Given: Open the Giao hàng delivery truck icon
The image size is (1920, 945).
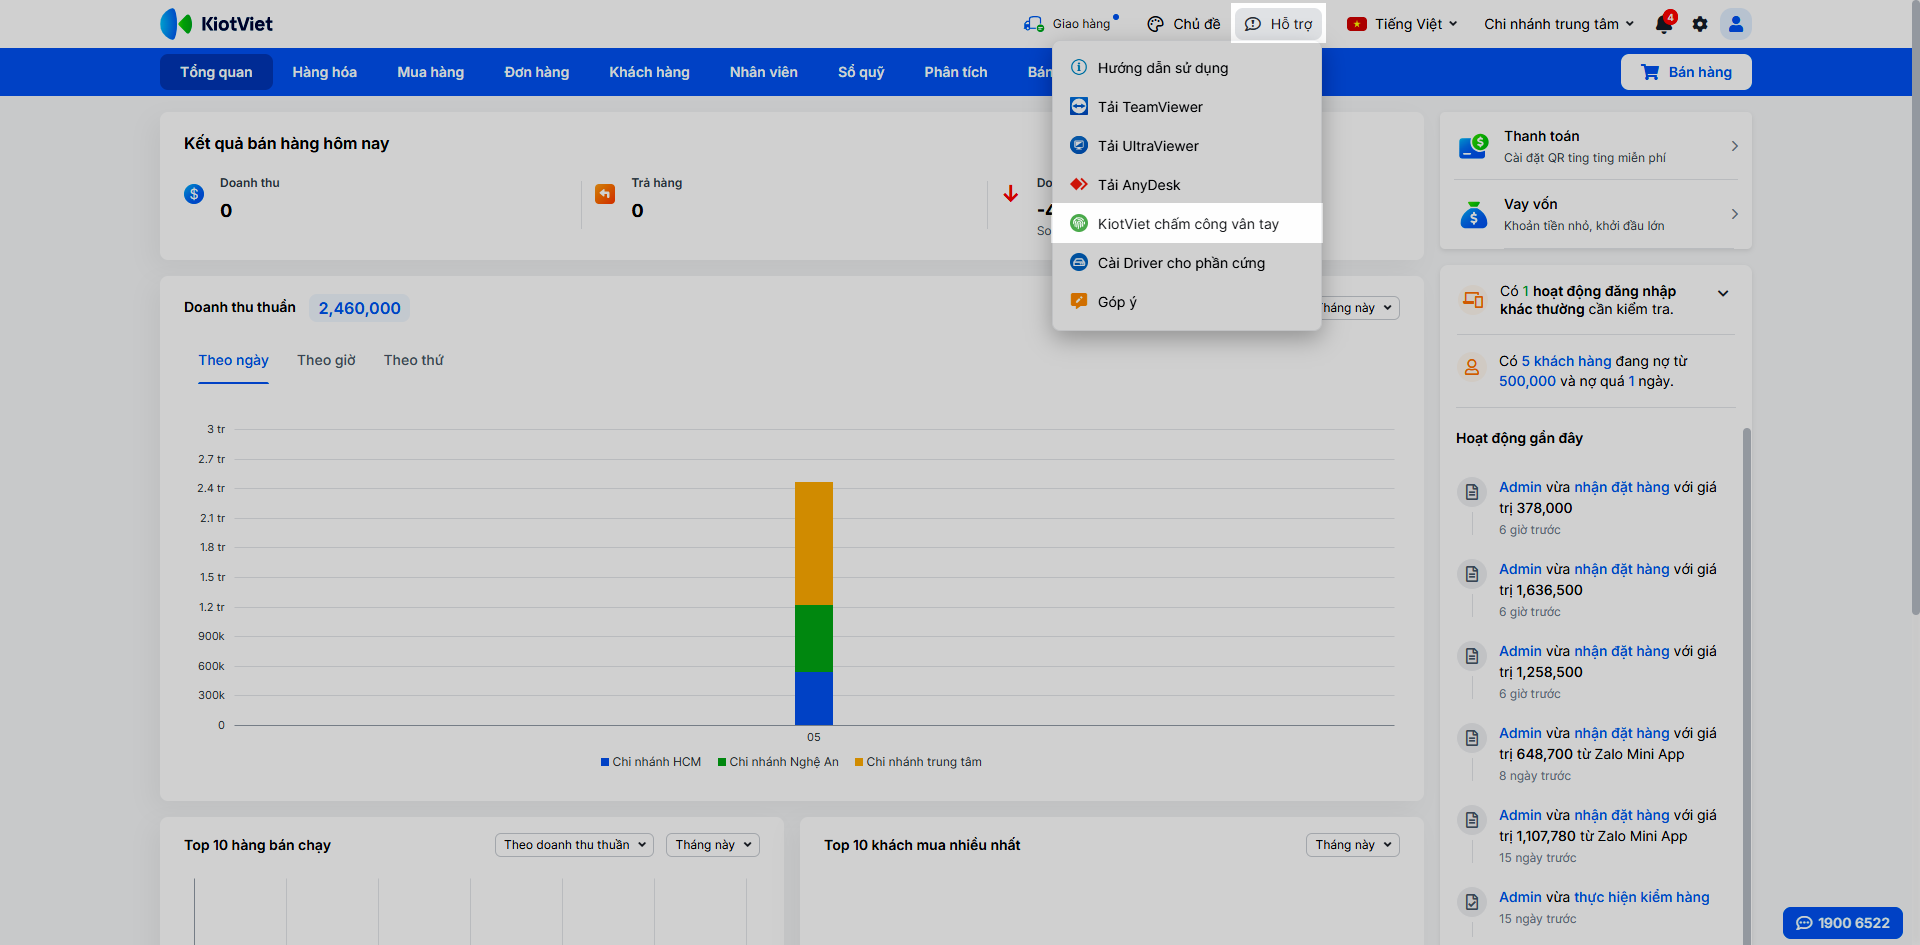Looking at the screenshot, I should (1034, 24).
